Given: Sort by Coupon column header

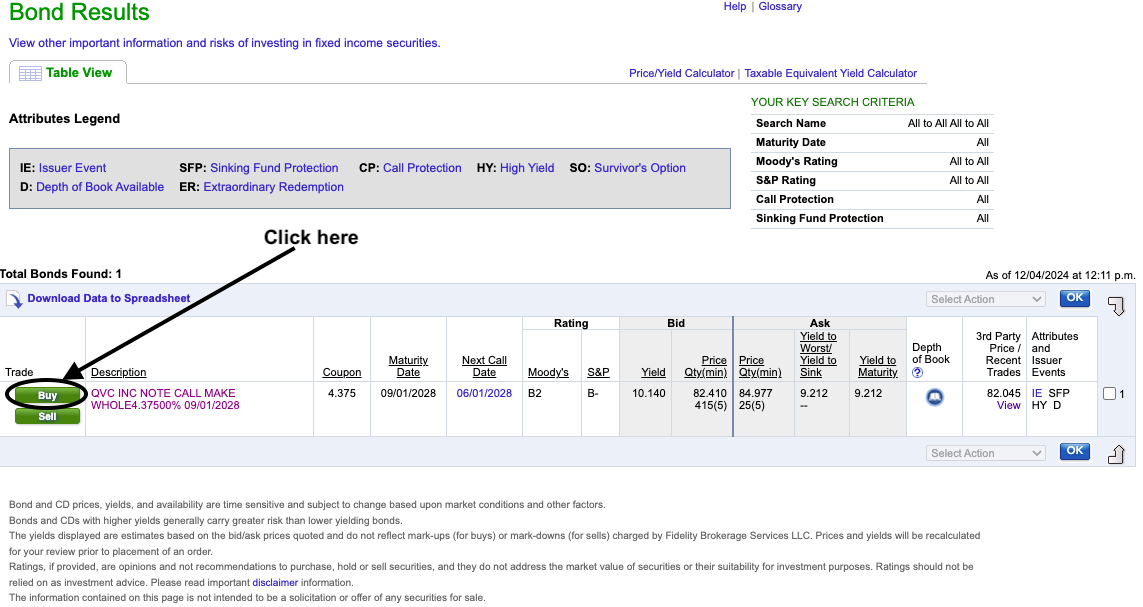Looking at the screenshot, I should click(x=342, y=372).
